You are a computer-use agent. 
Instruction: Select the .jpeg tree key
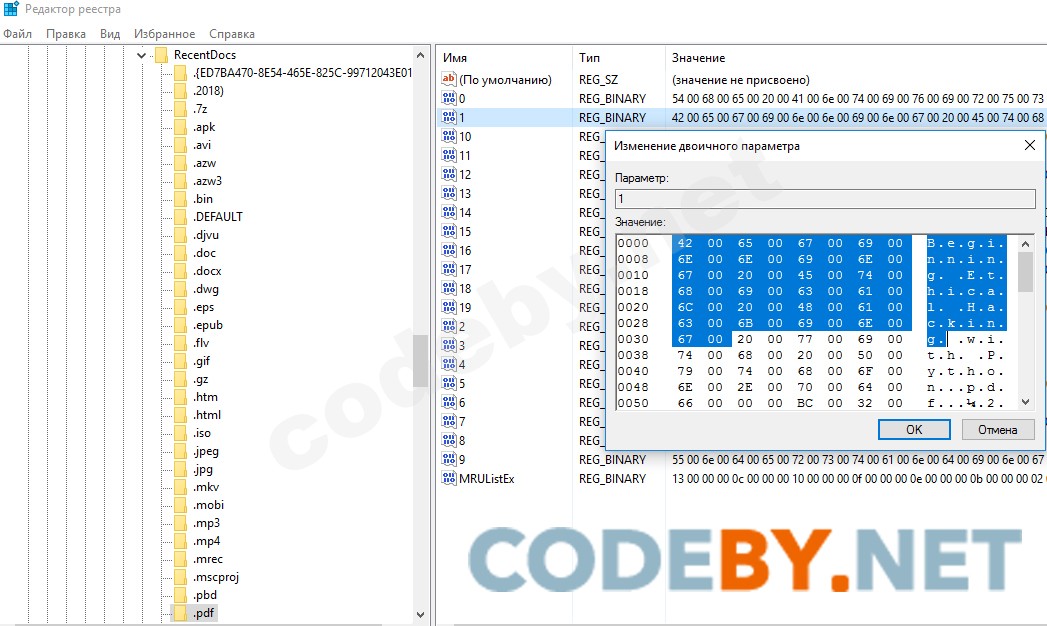click(x=206, y=451)
